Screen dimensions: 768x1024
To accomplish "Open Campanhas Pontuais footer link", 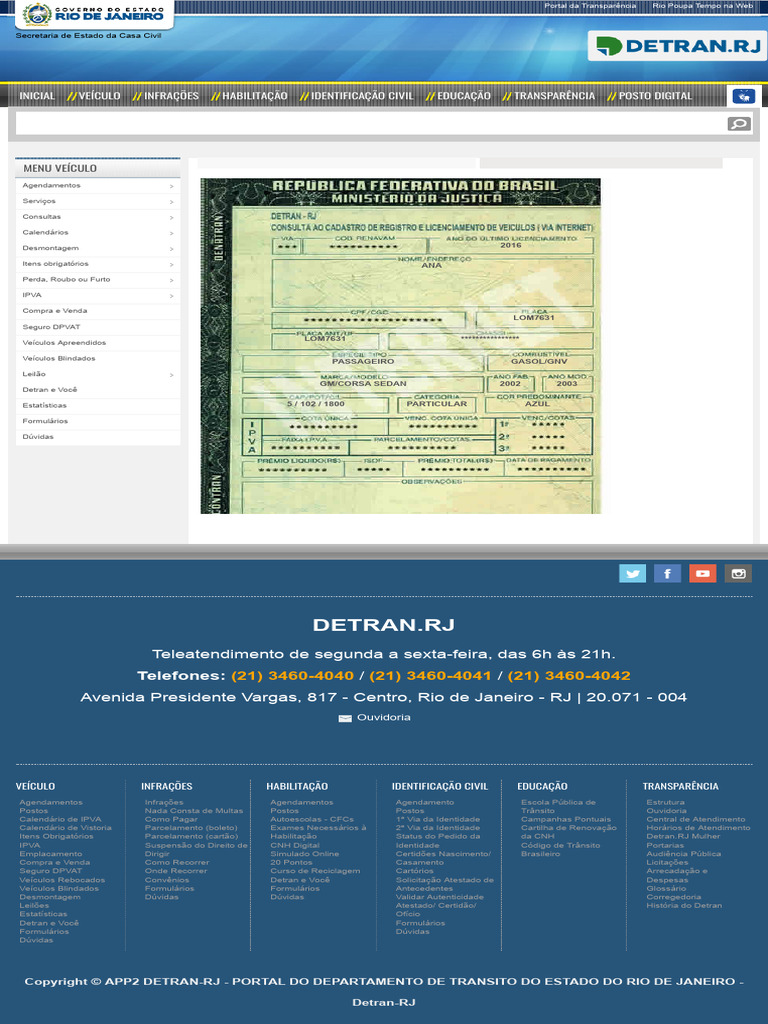I will click(x=566, y=819).
